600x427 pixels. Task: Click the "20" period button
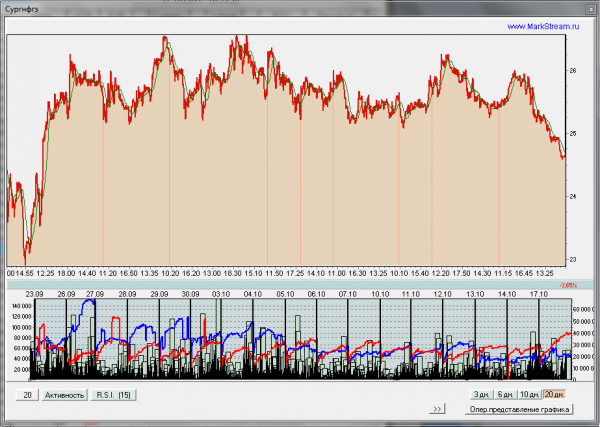pyautogui.click(x=27, y=395)
